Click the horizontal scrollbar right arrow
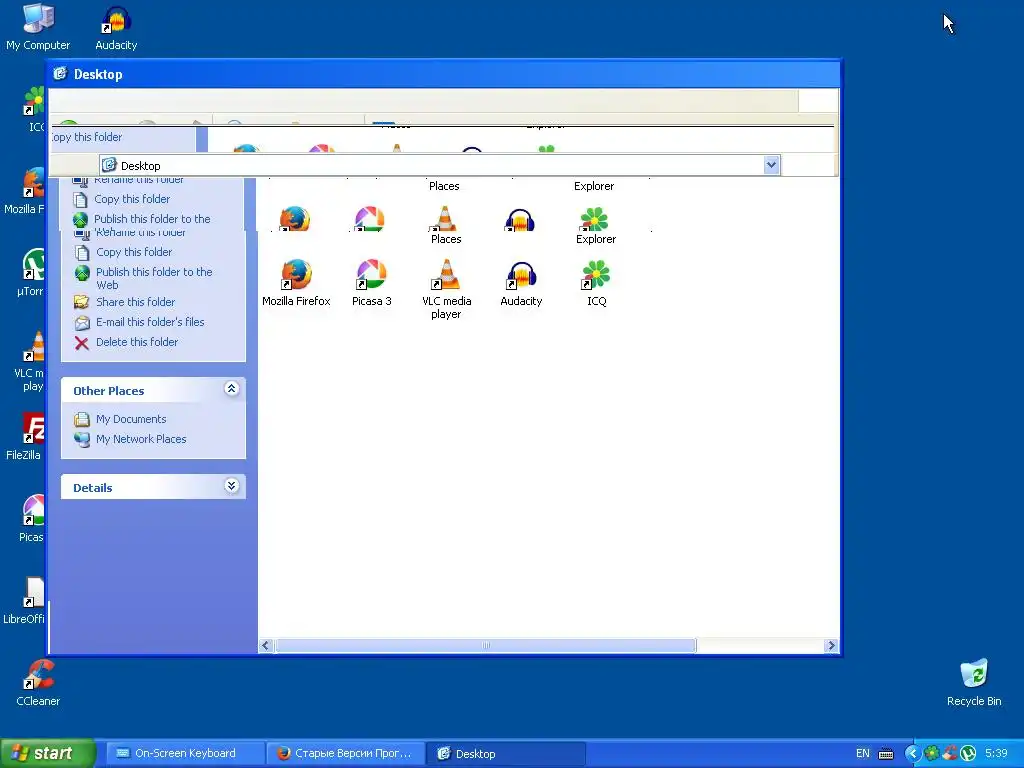Screen dimensions: 1024x768 coord(831,645)
